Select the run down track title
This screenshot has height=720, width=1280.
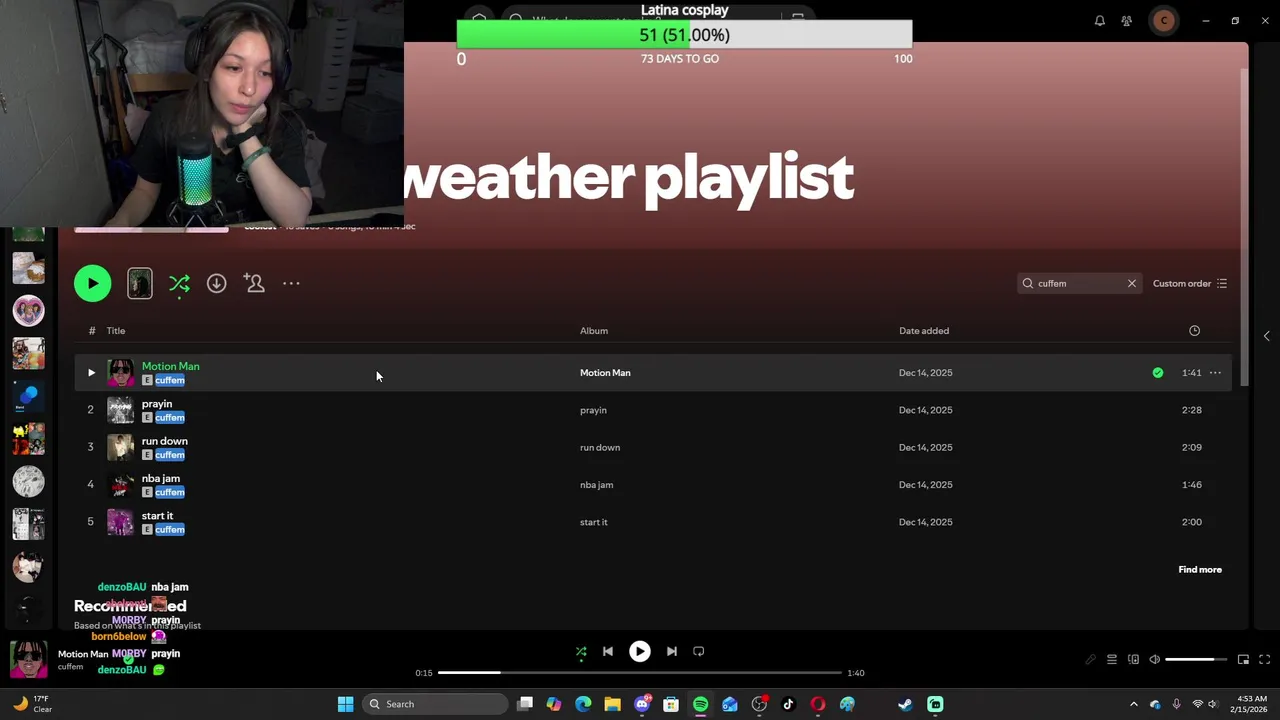165,441
